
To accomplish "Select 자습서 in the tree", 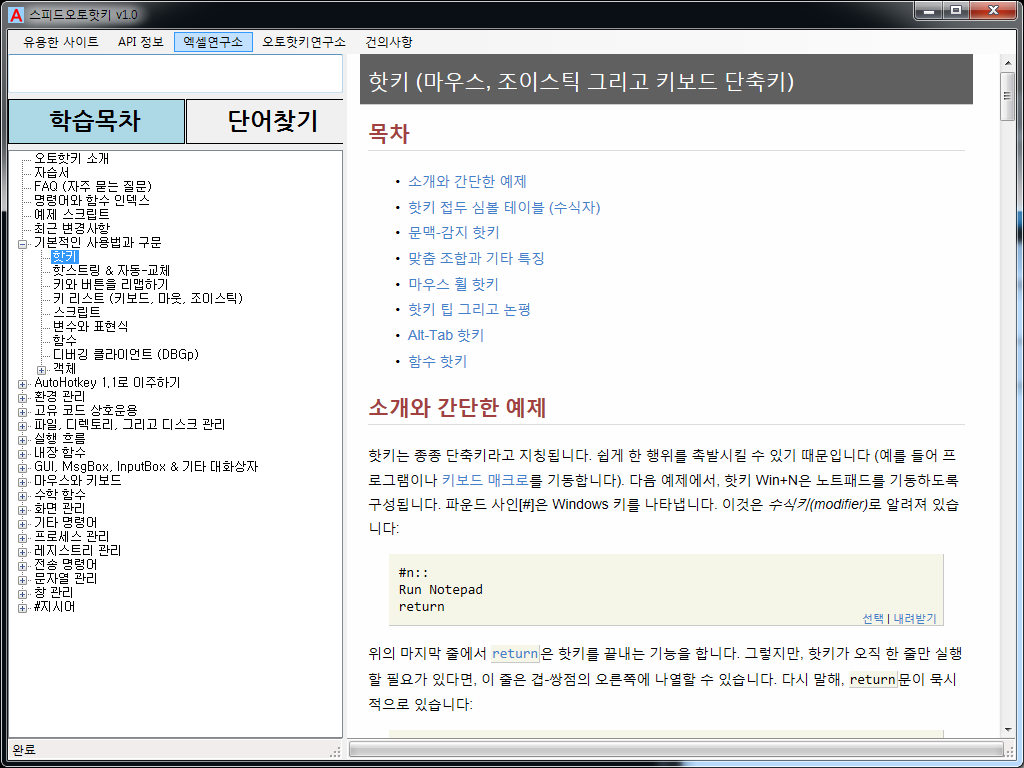I will (x=52, y=172).
